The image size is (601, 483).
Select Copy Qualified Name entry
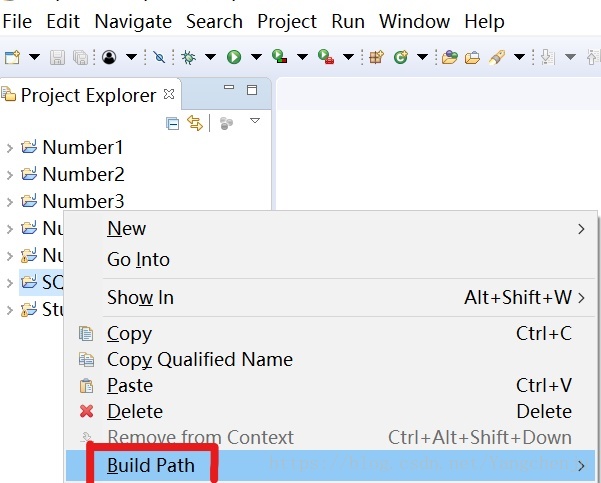[x=200, y=359]
